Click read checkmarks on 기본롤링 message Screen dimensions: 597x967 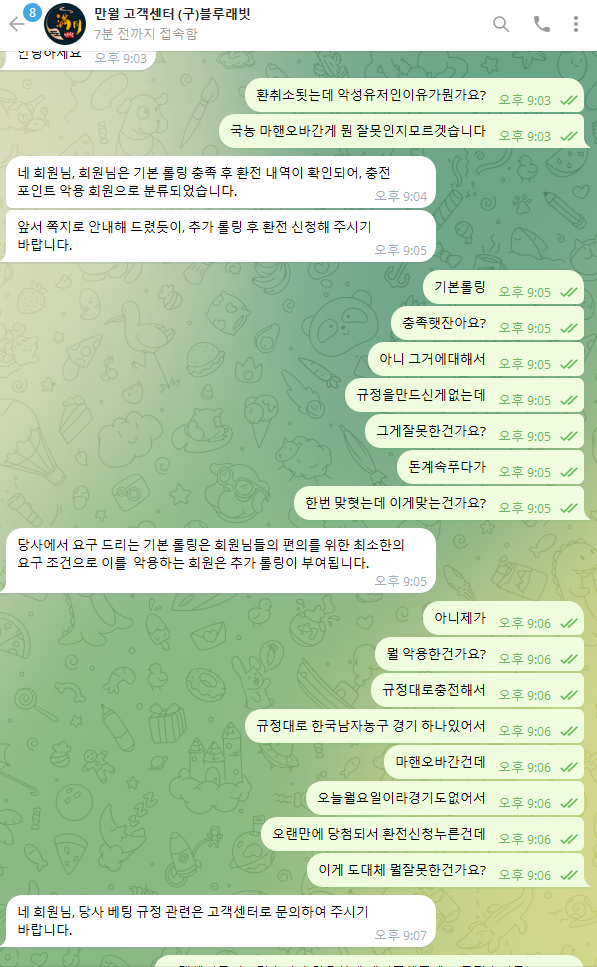pyautogui.click(x=569, y=292)
